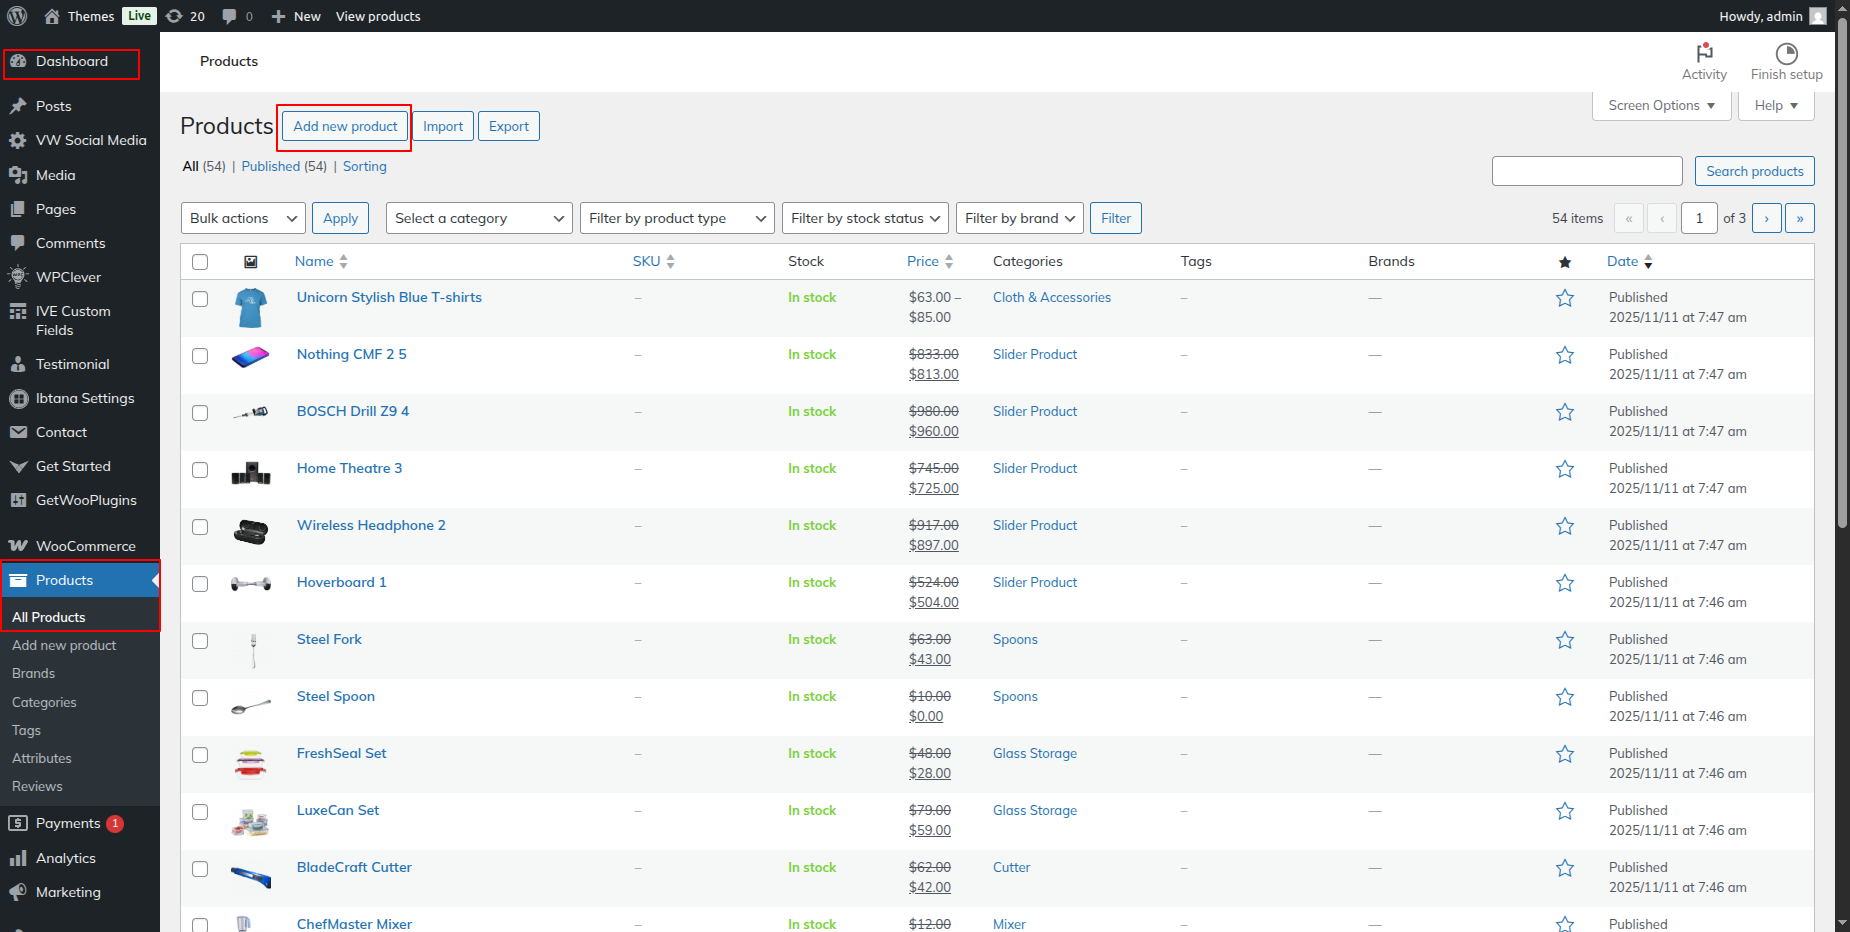1850x932 pixels.
Task: Open WooCommerce in the sidebar menu
Action: click(x=85, y=546)
